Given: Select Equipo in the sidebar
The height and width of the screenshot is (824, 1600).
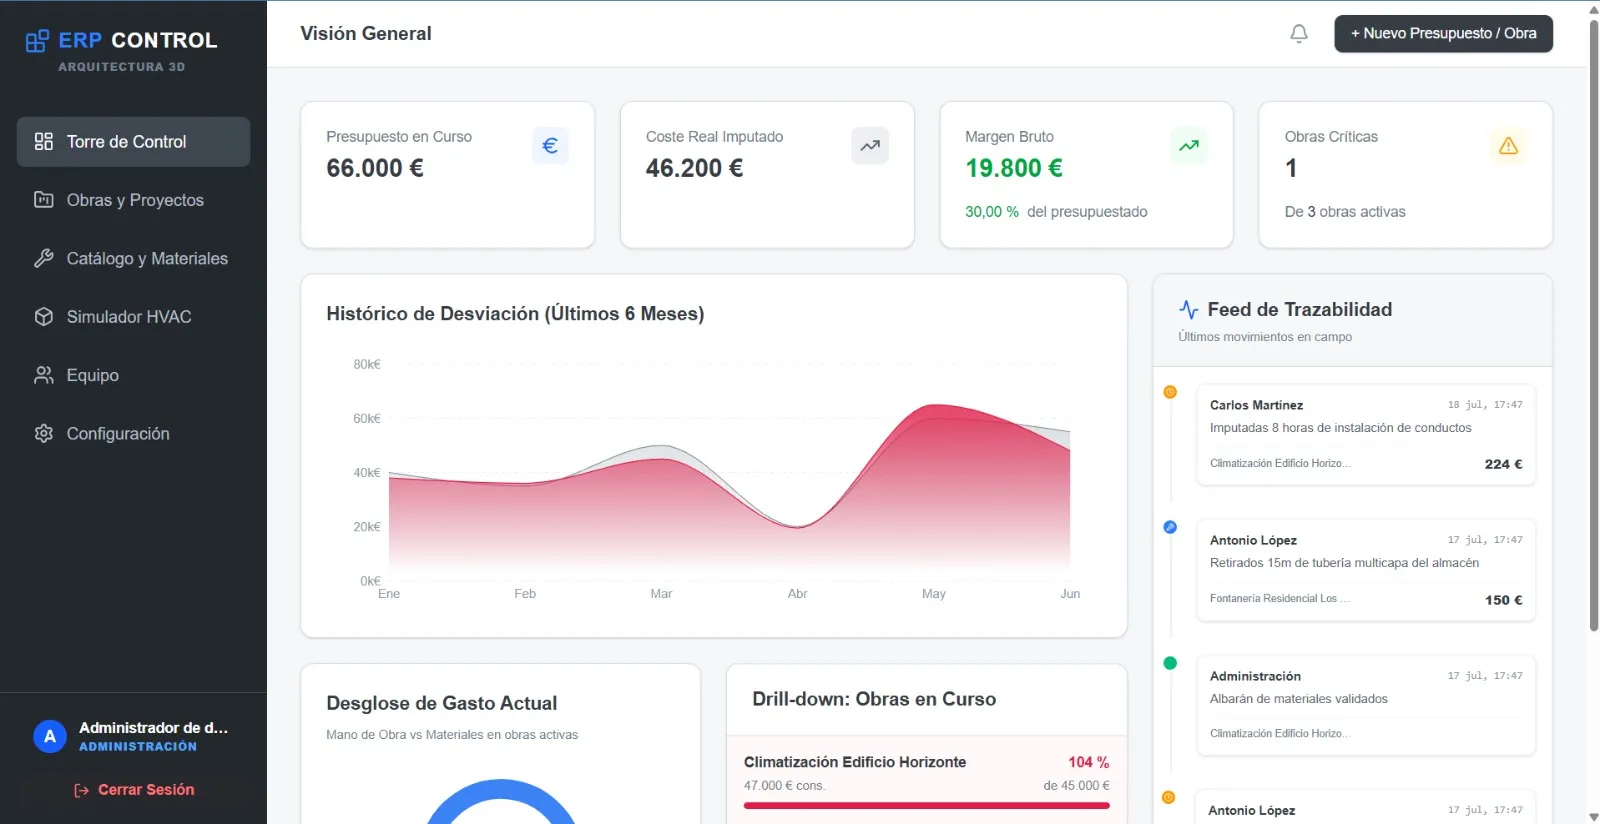Looking at the screenshot, I should pos(133,375).
